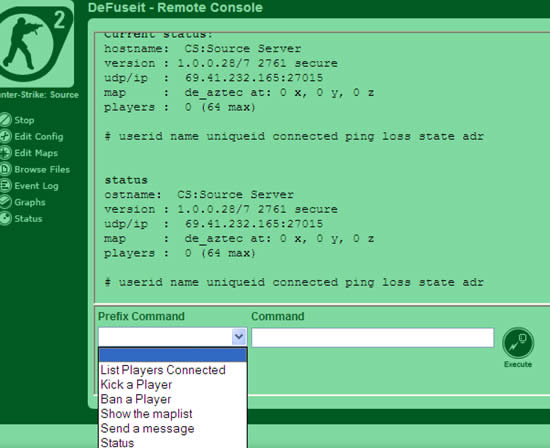Click the Browse Files icon
This screenshot has width=550, height=448.
click(5, 169)
